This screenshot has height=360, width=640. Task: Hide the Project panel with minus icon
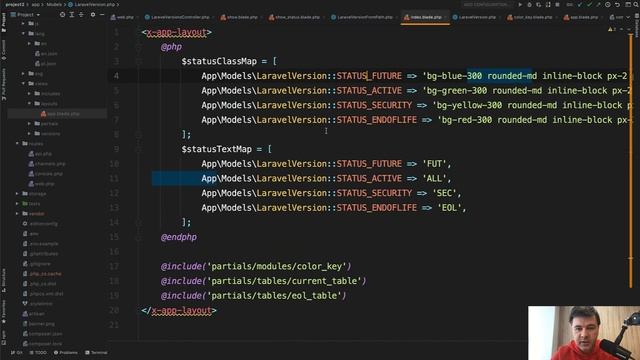[102, 15]
